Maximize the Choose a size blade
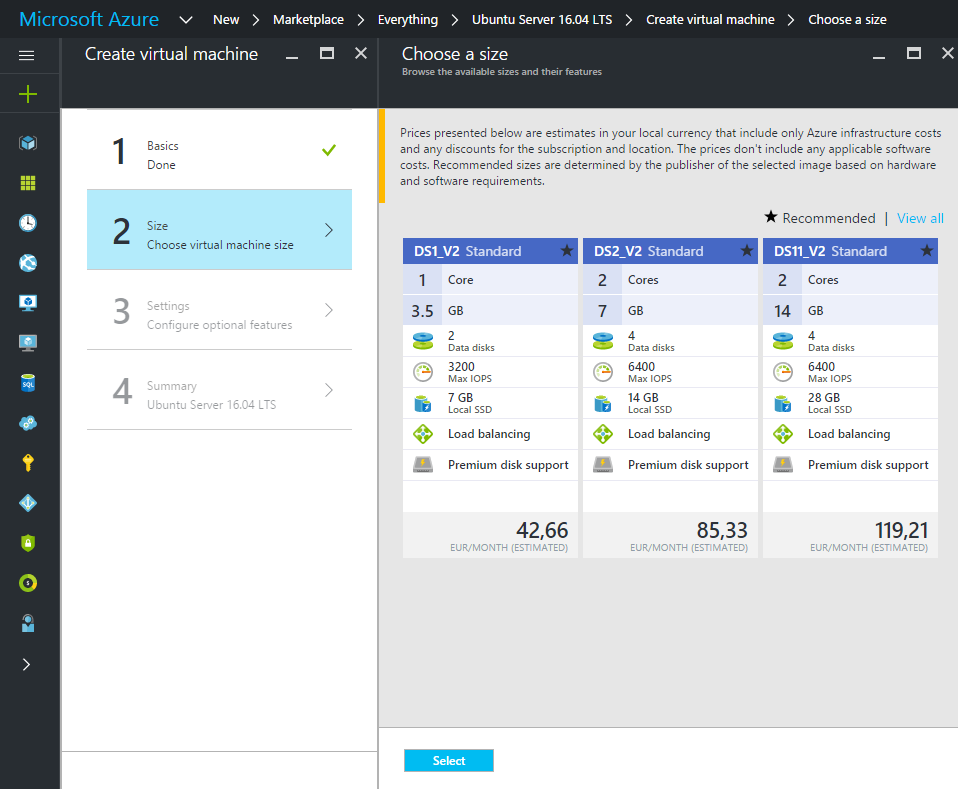The image size is (958, 789). pyautogui.click(x=913, y=54)
